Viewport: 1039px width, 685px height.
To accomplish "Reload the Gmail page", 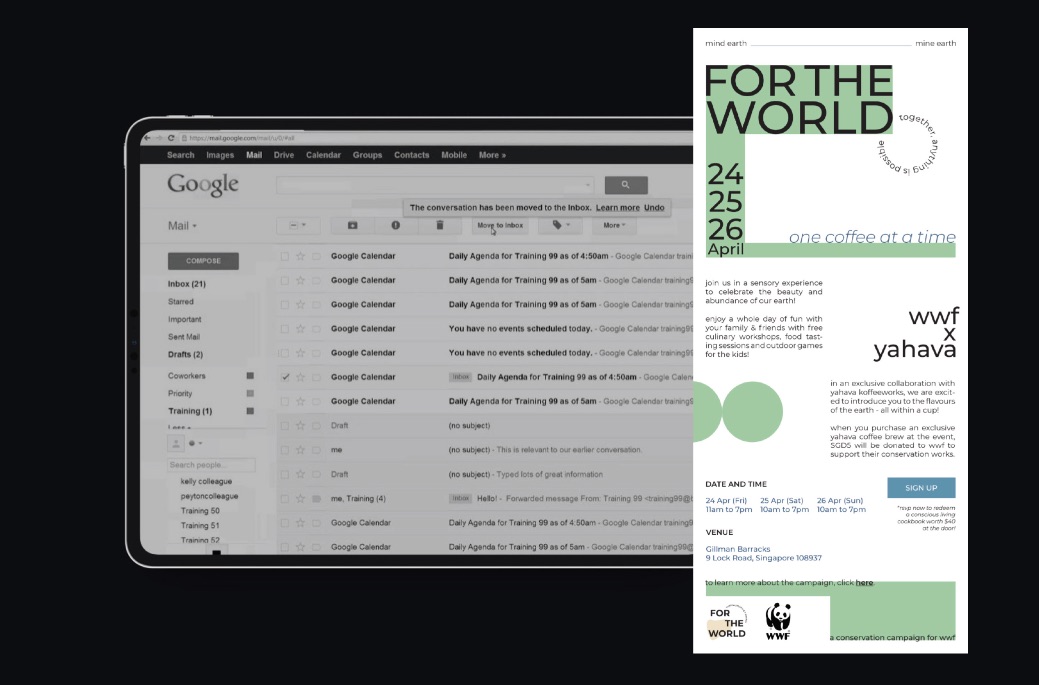I will point(171,138).
